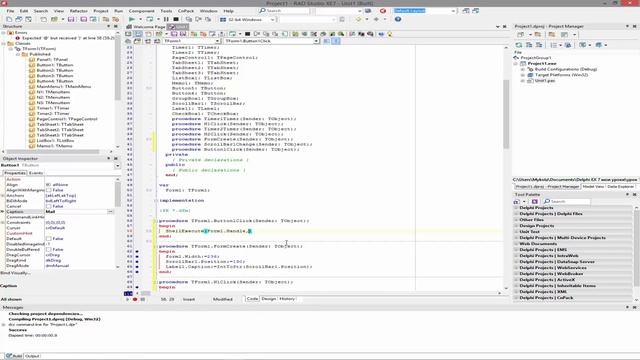This screenshot has width=640, height=360.
Task: Toggle the Cancel False checkbox
Action: coord(49,207)
